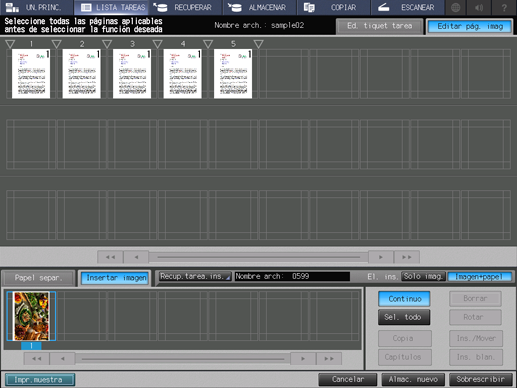Advance one step in lower image scroller
Screen dimensions: 517x388
(303, 359)
